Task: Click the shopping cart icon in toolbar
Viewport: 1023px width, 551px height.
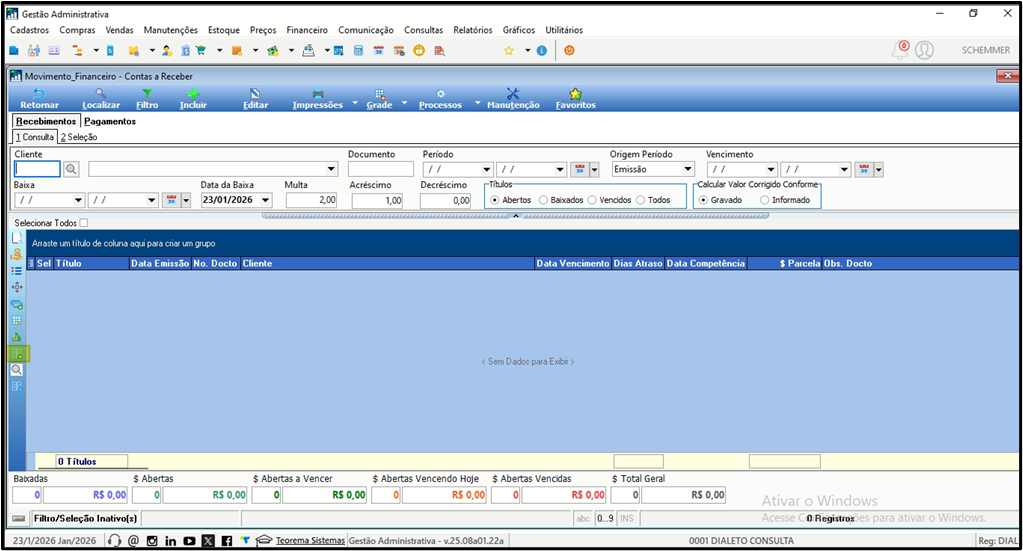Action: point(201,50)
